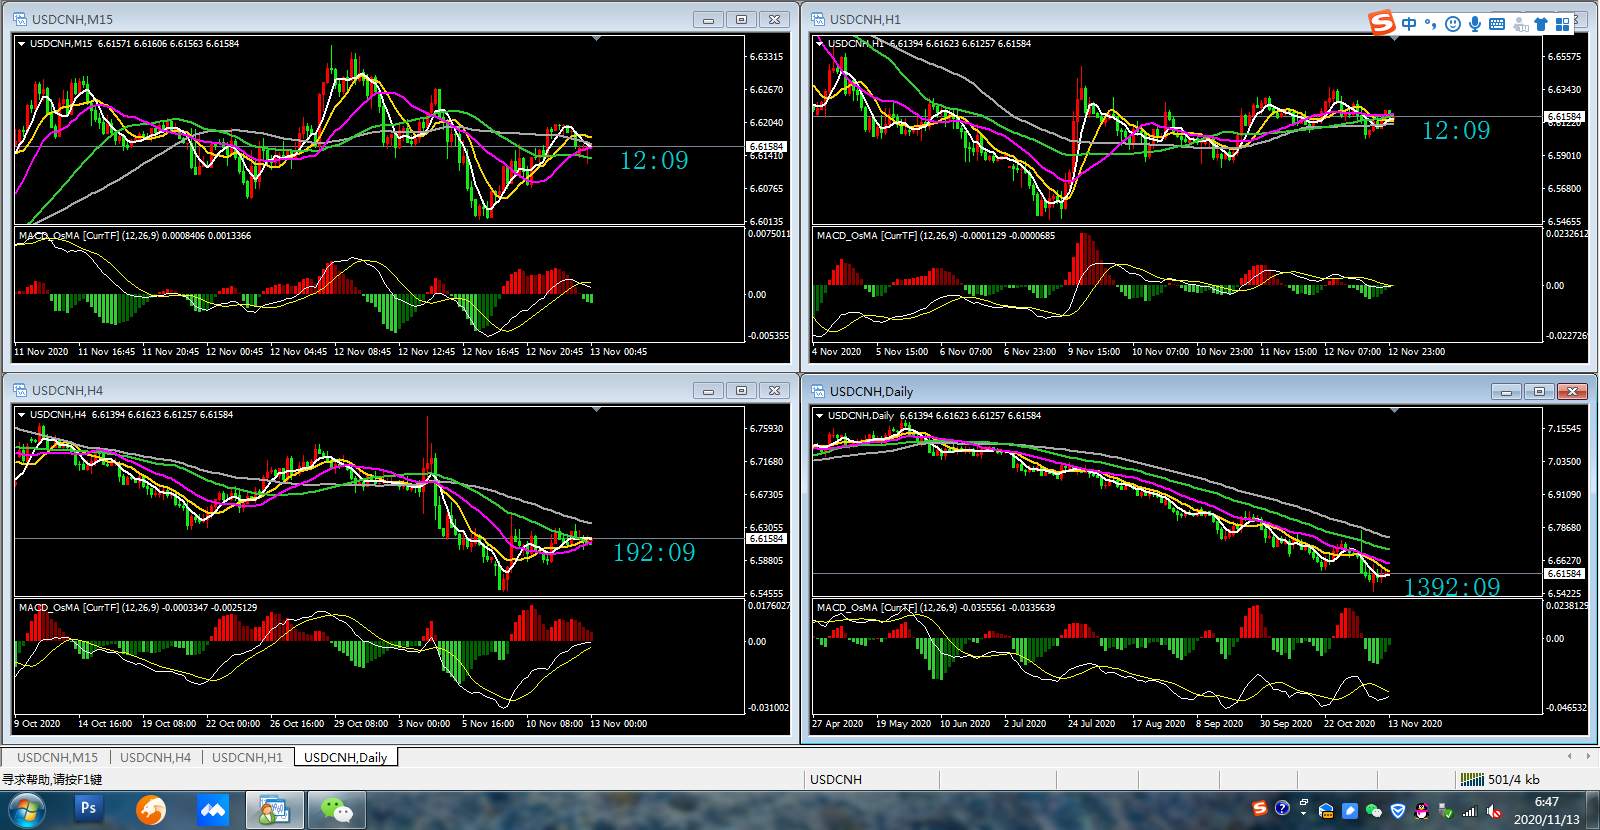This screenshot has height=830, width=1600.
Task: Click the USDCNH symbol in the status bar
Action: (836, 779)
